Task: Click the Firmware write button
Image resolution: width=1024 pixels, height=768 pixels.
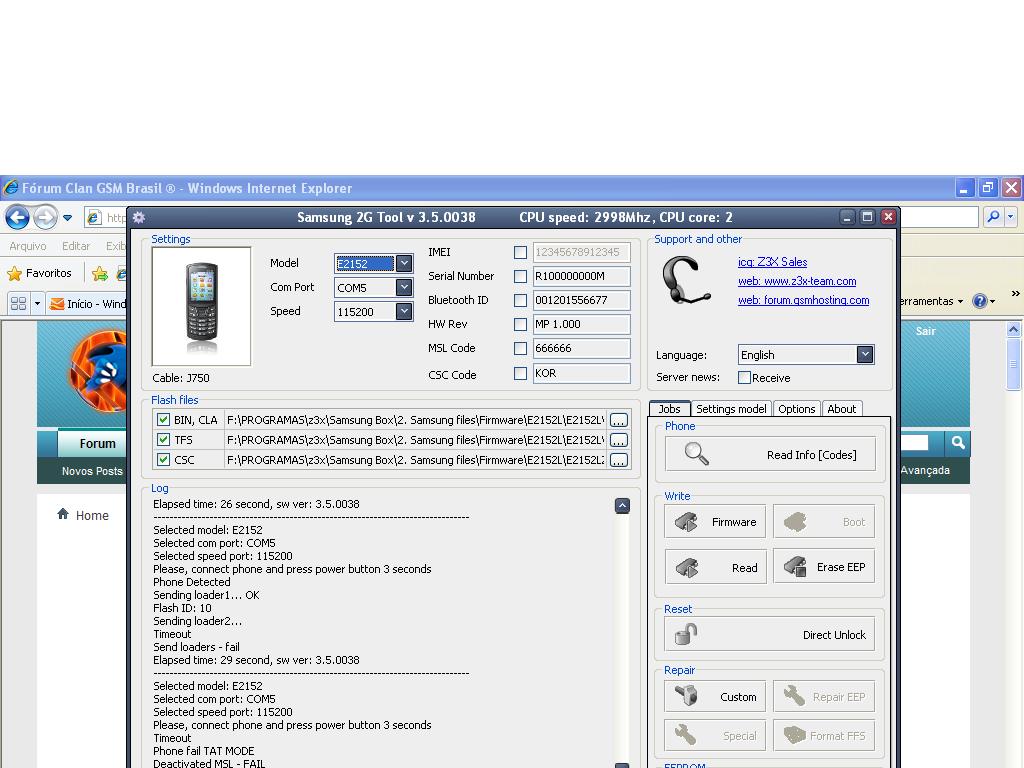Action: coord(715,522)
